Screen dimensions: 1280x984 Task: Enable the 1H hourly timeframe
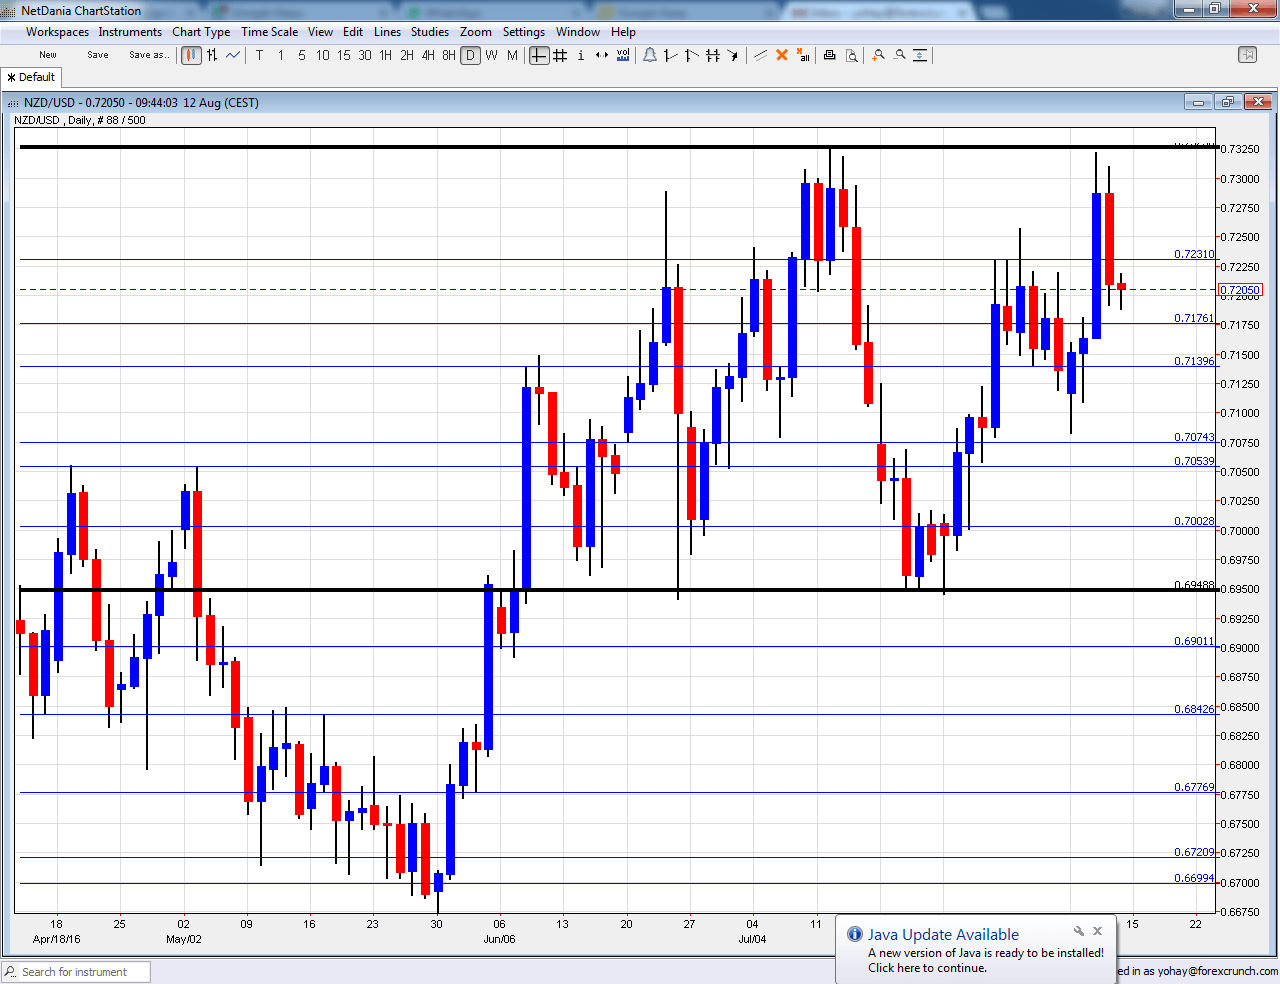click(385, 55)
